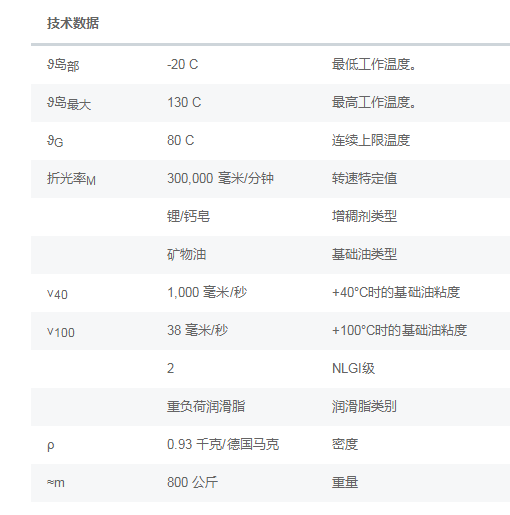510x515 pixels.
Task: Click the 转速特定值 description
Action: tap(364, 178)
